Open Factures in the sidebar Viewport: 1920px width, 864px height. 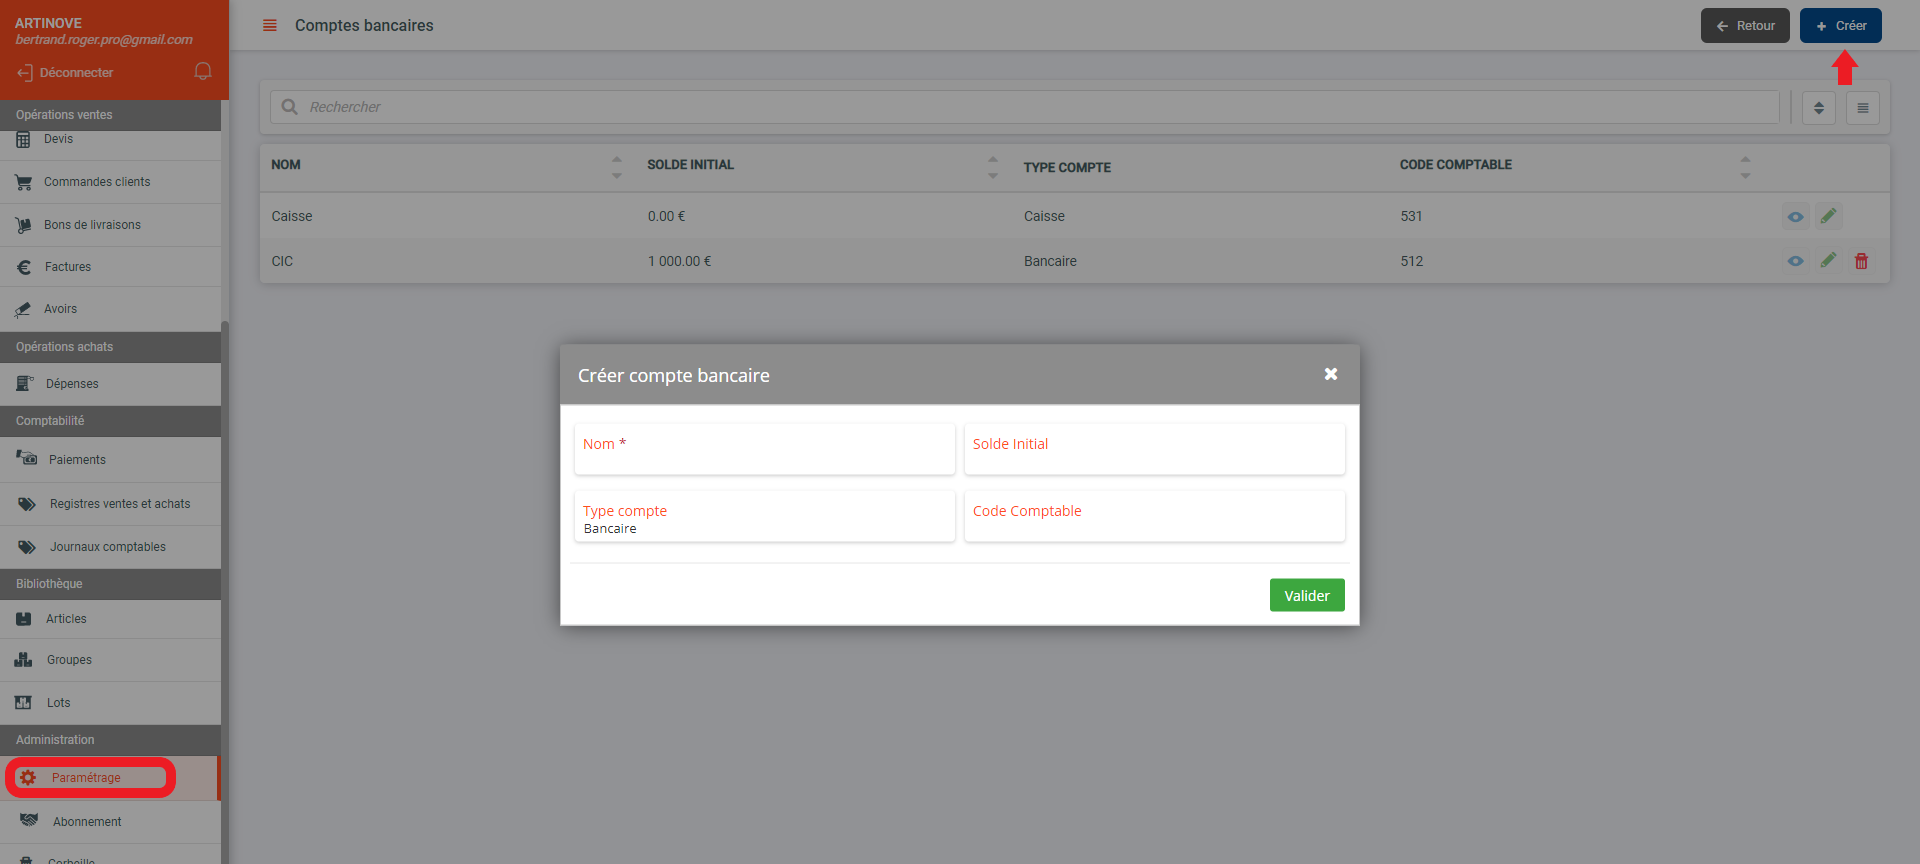[68, 267]
